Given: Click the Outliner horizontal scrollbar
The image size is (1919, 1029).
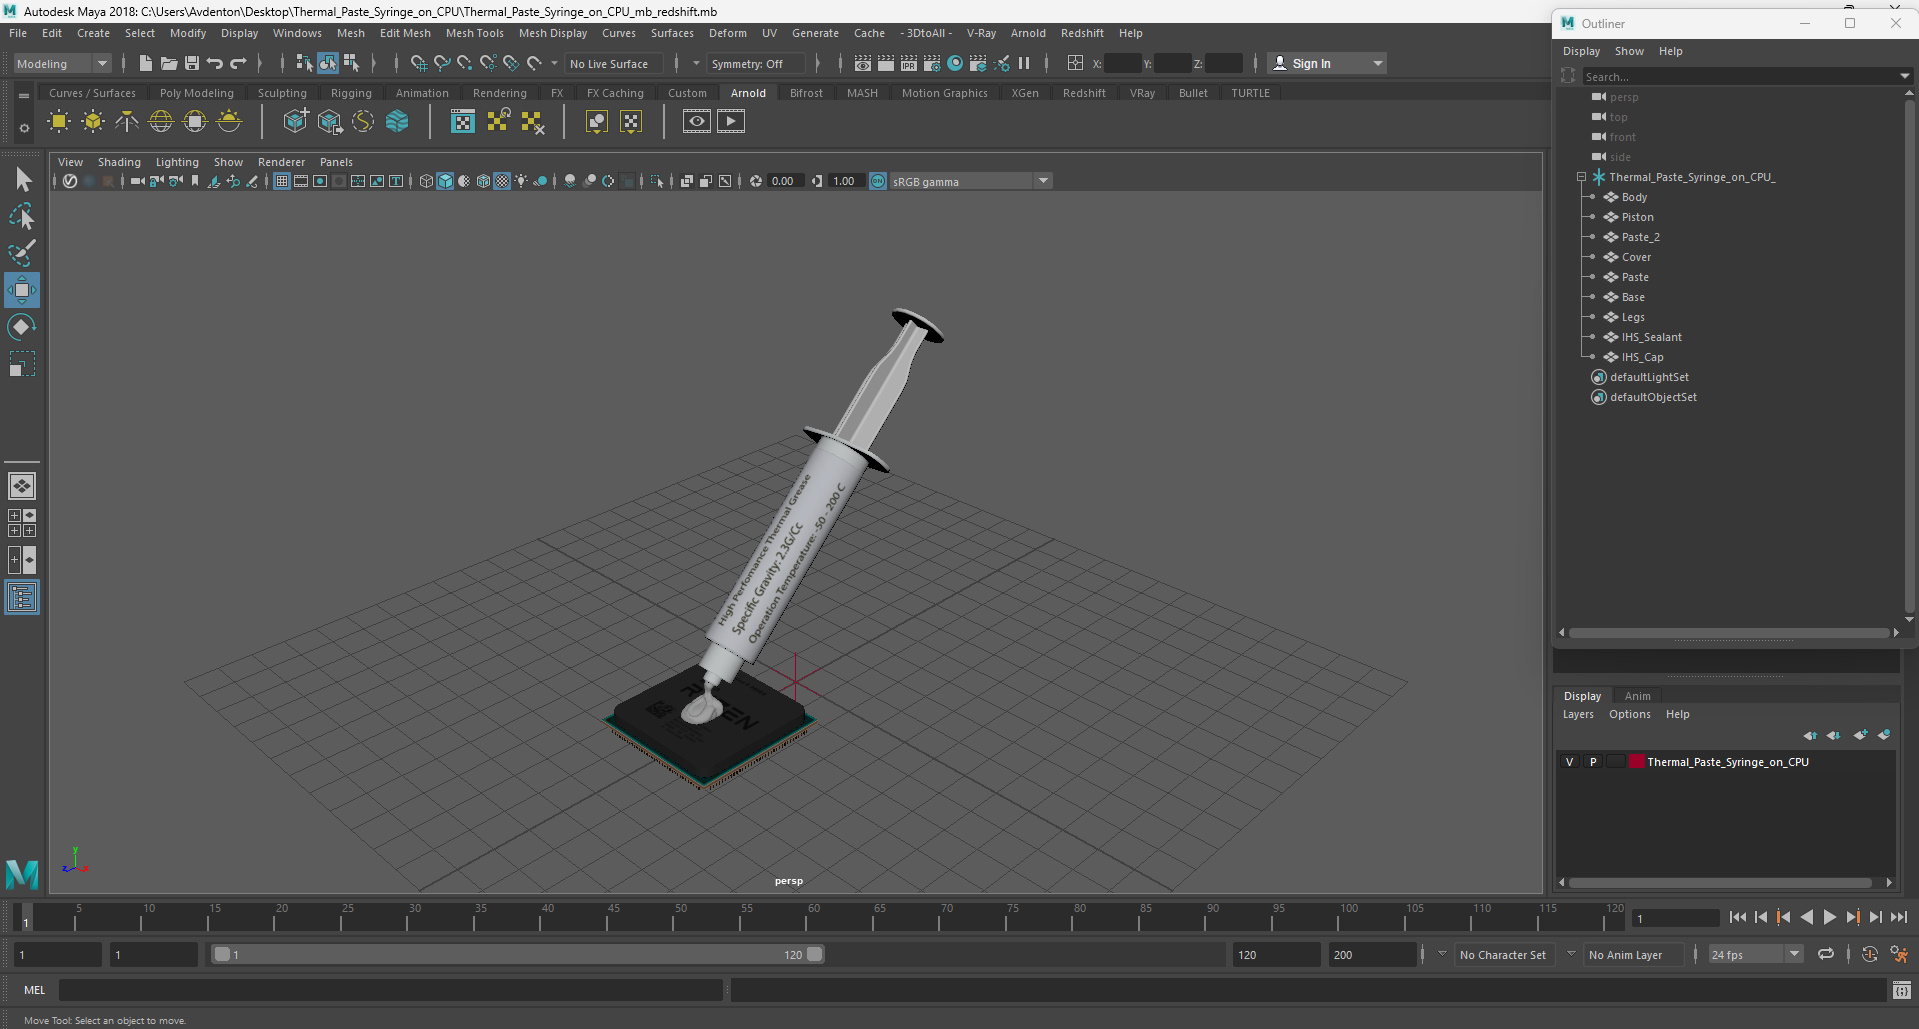Looking at the screenshot, I should [1728, 632].
